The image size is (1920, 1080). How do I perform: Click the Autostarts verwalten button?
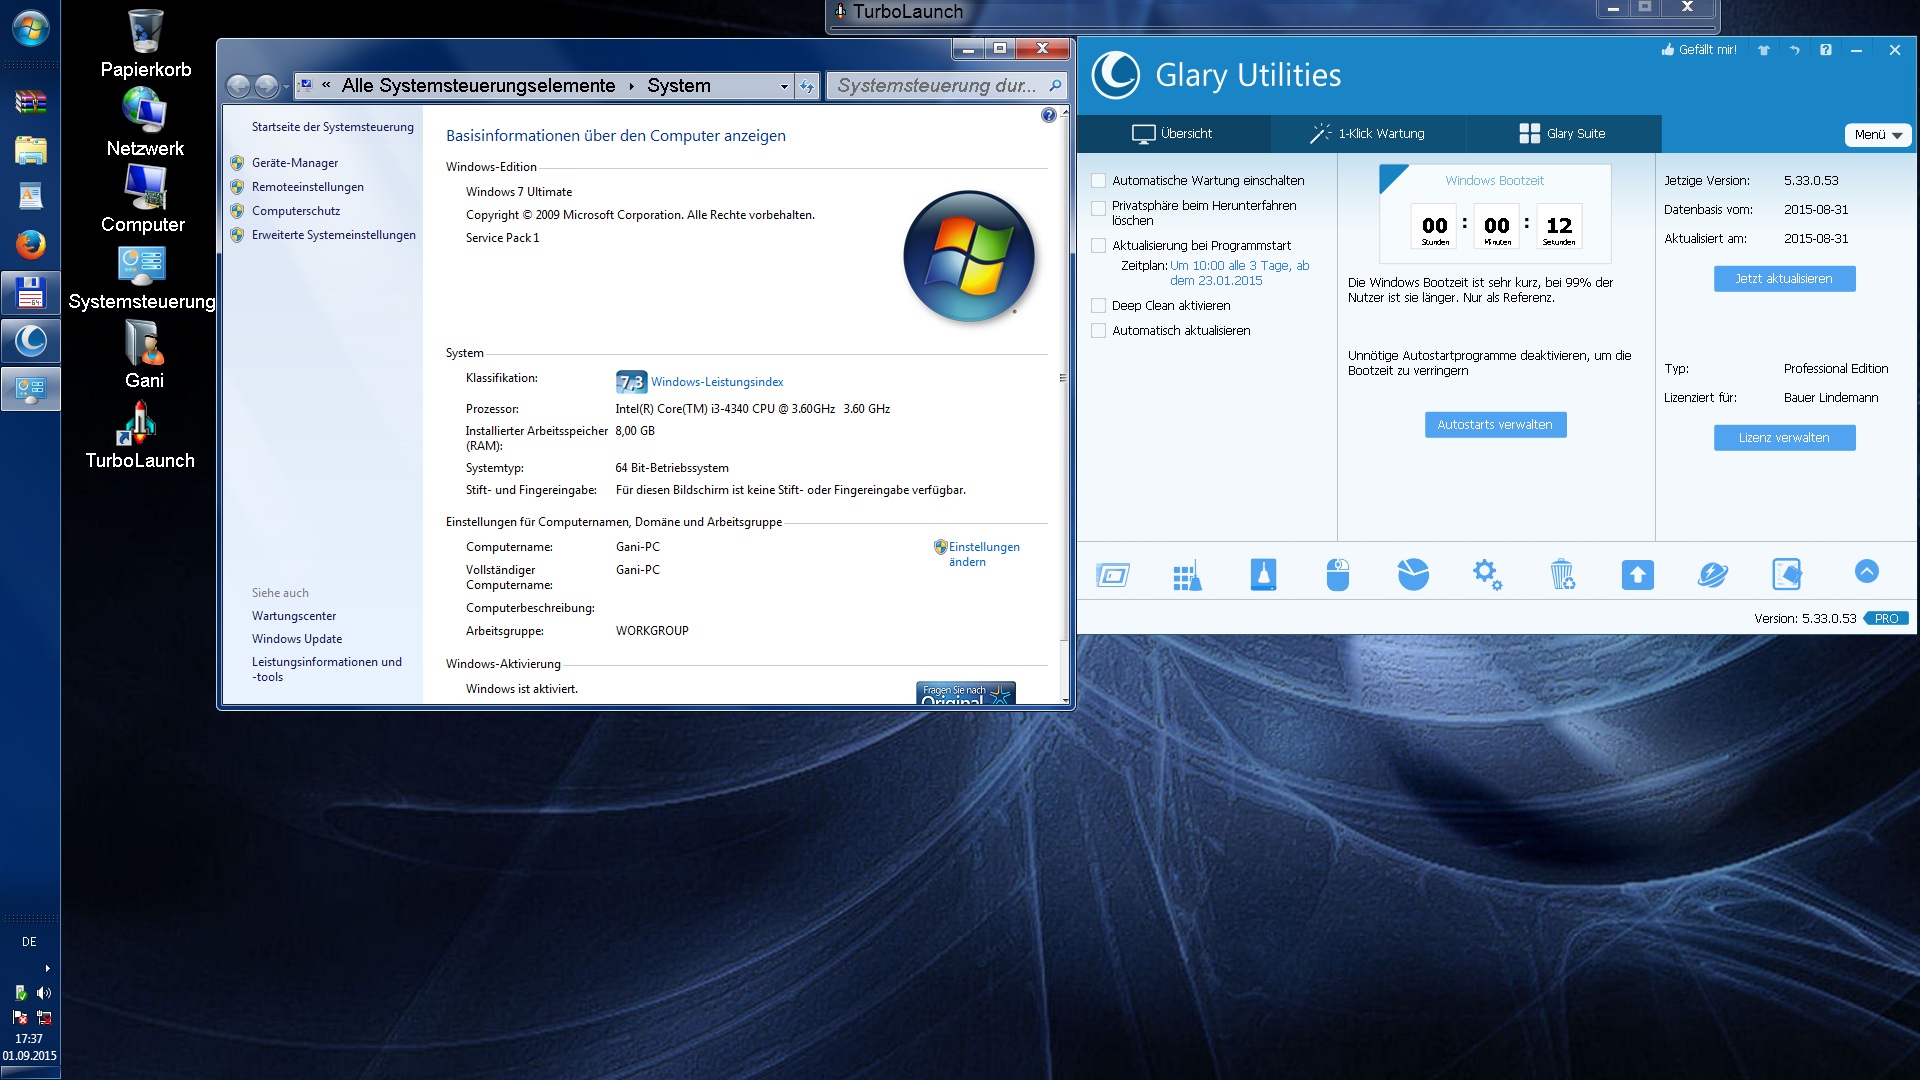[1494, 425]
